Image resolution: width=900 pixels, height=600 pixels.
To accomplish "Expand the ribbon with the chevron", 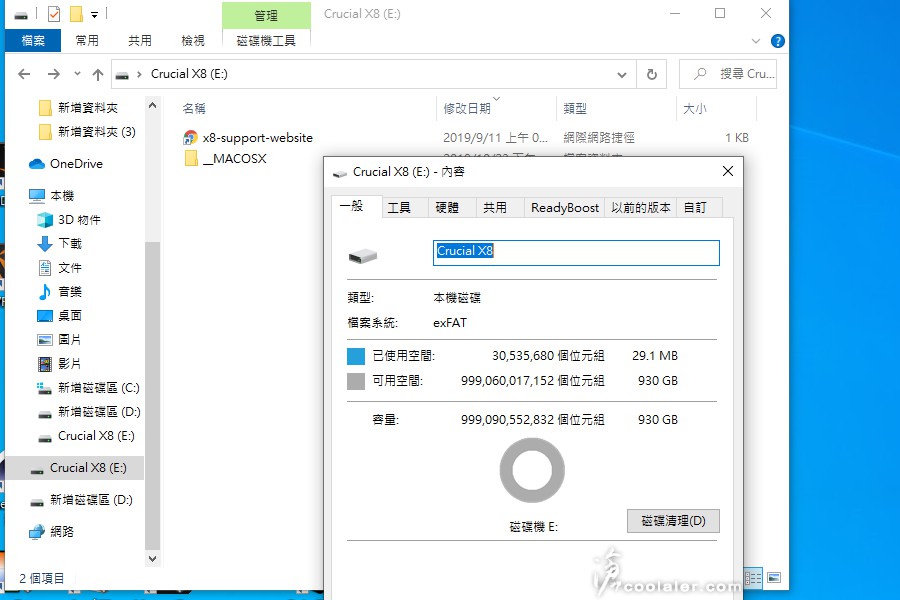I will pyautogui.click(x=756, y=41).
